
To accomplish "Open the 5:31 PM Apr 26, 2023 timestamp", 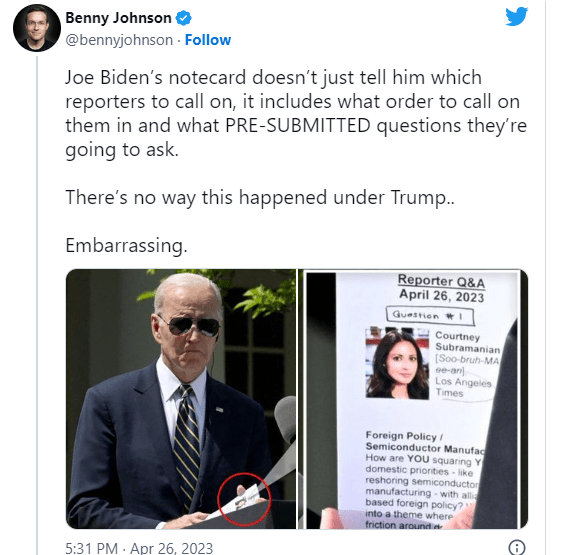I will [139, 548].
